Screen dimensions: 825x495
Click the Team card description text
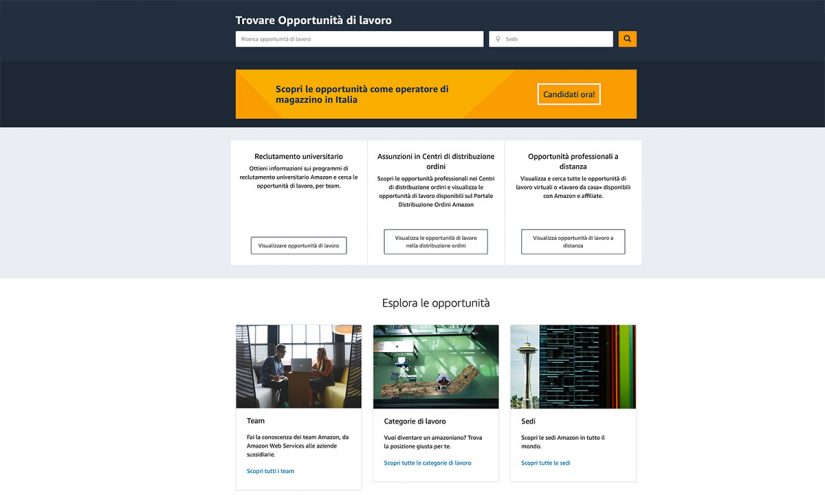pos(297,446)
